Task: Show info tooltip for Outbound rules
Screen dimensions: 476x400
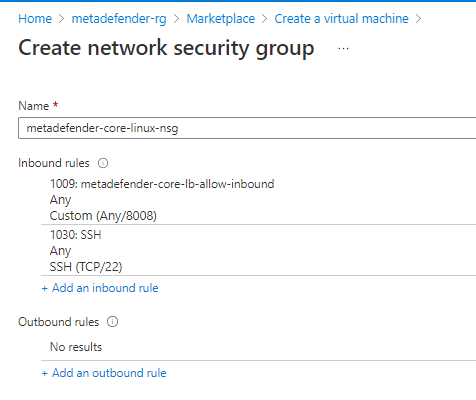Action: tap(112, 322)
